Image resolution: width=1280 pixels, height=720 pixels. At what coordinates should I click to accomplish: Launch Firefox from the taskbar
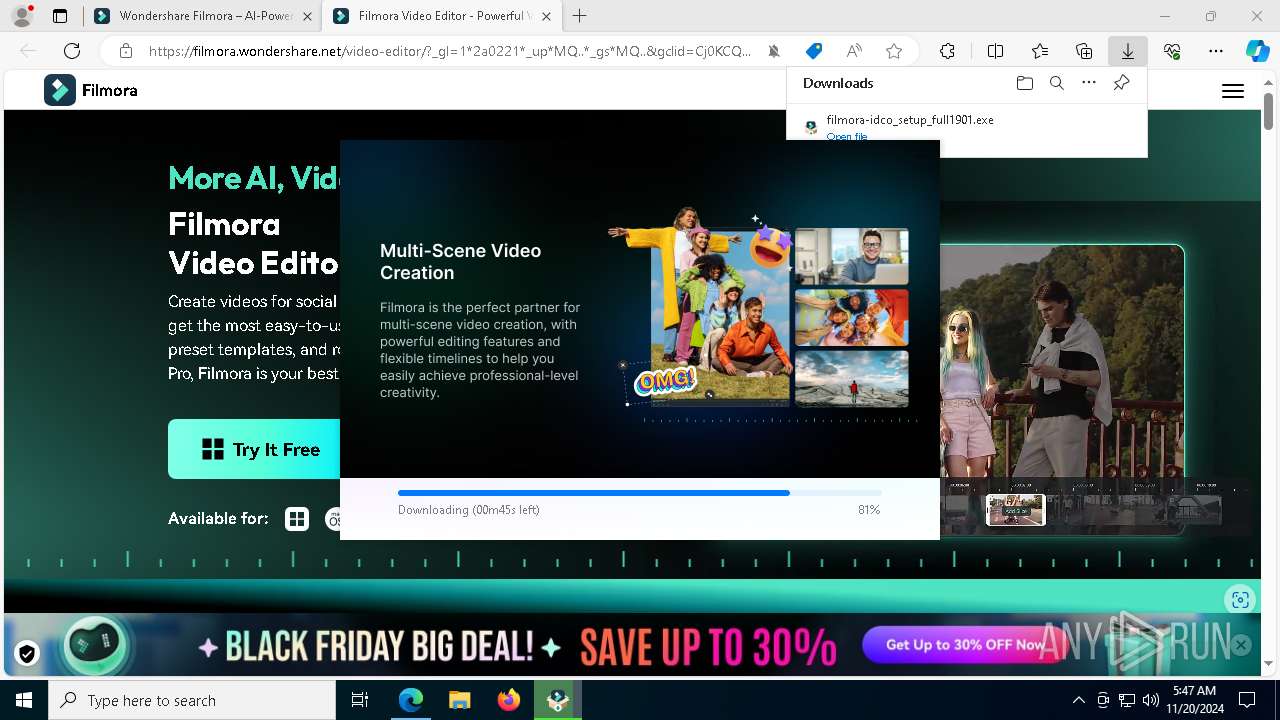click(x=508, y=700)
